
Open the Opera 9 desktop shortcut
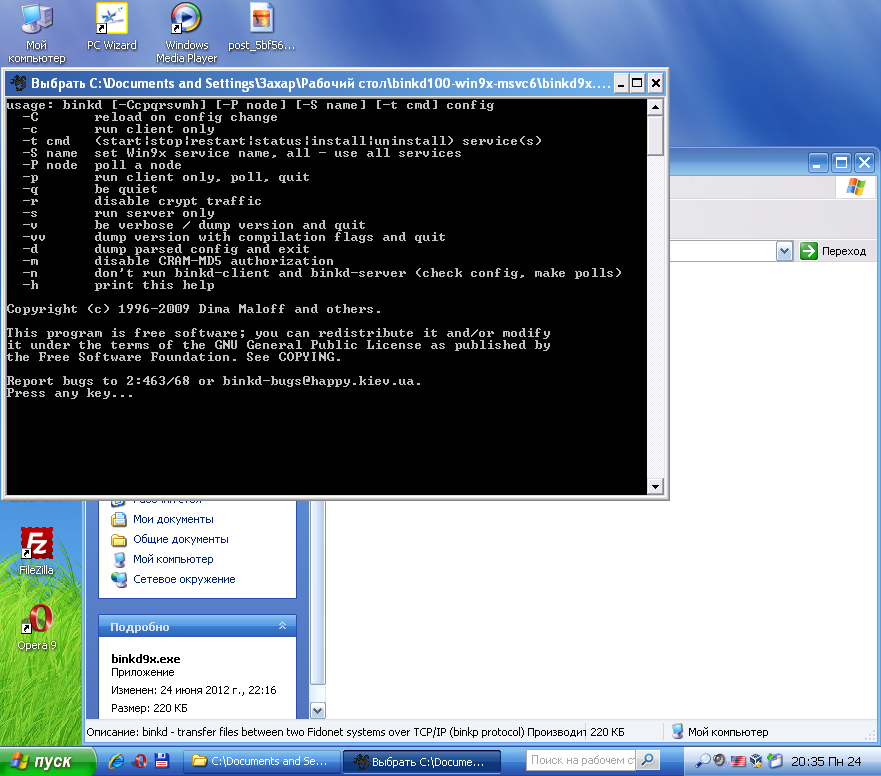(37, 626)
